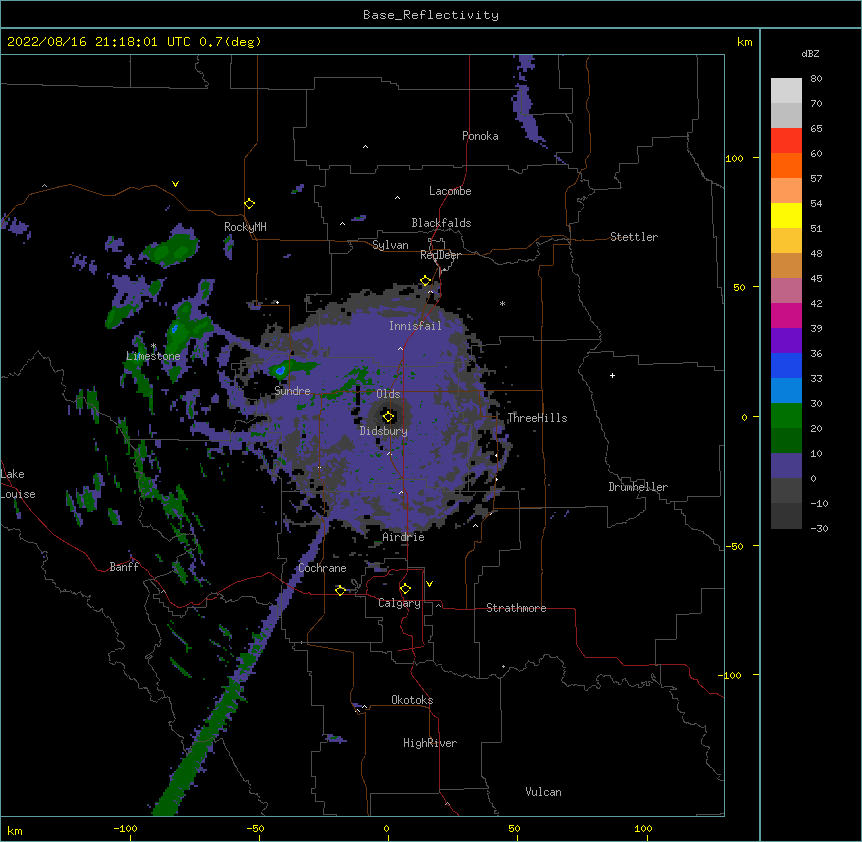Select the white 80 dBZ color swatch
Image resolution: width=862 pixels, height=842 pixels.
pos(786,90)
